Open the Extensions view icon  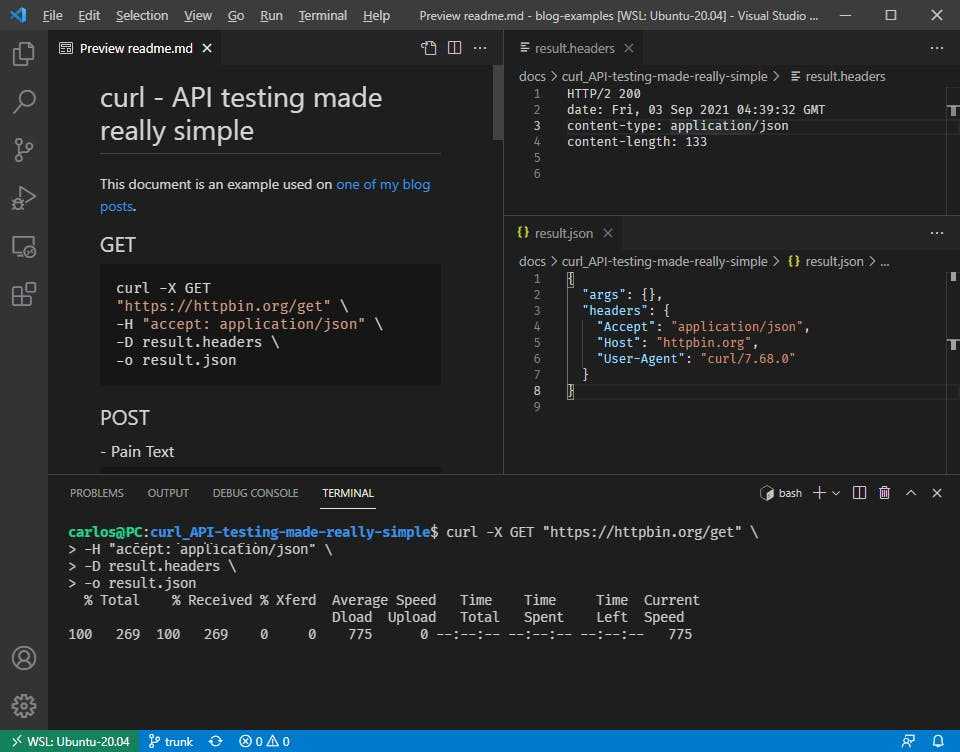24,294
